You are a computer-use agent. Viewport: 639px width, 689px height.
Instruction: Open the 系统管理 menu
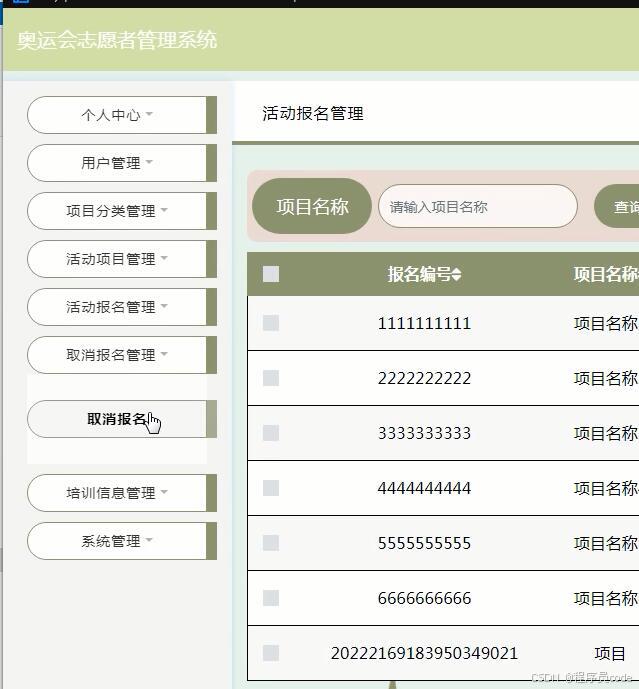coord(122,541)
